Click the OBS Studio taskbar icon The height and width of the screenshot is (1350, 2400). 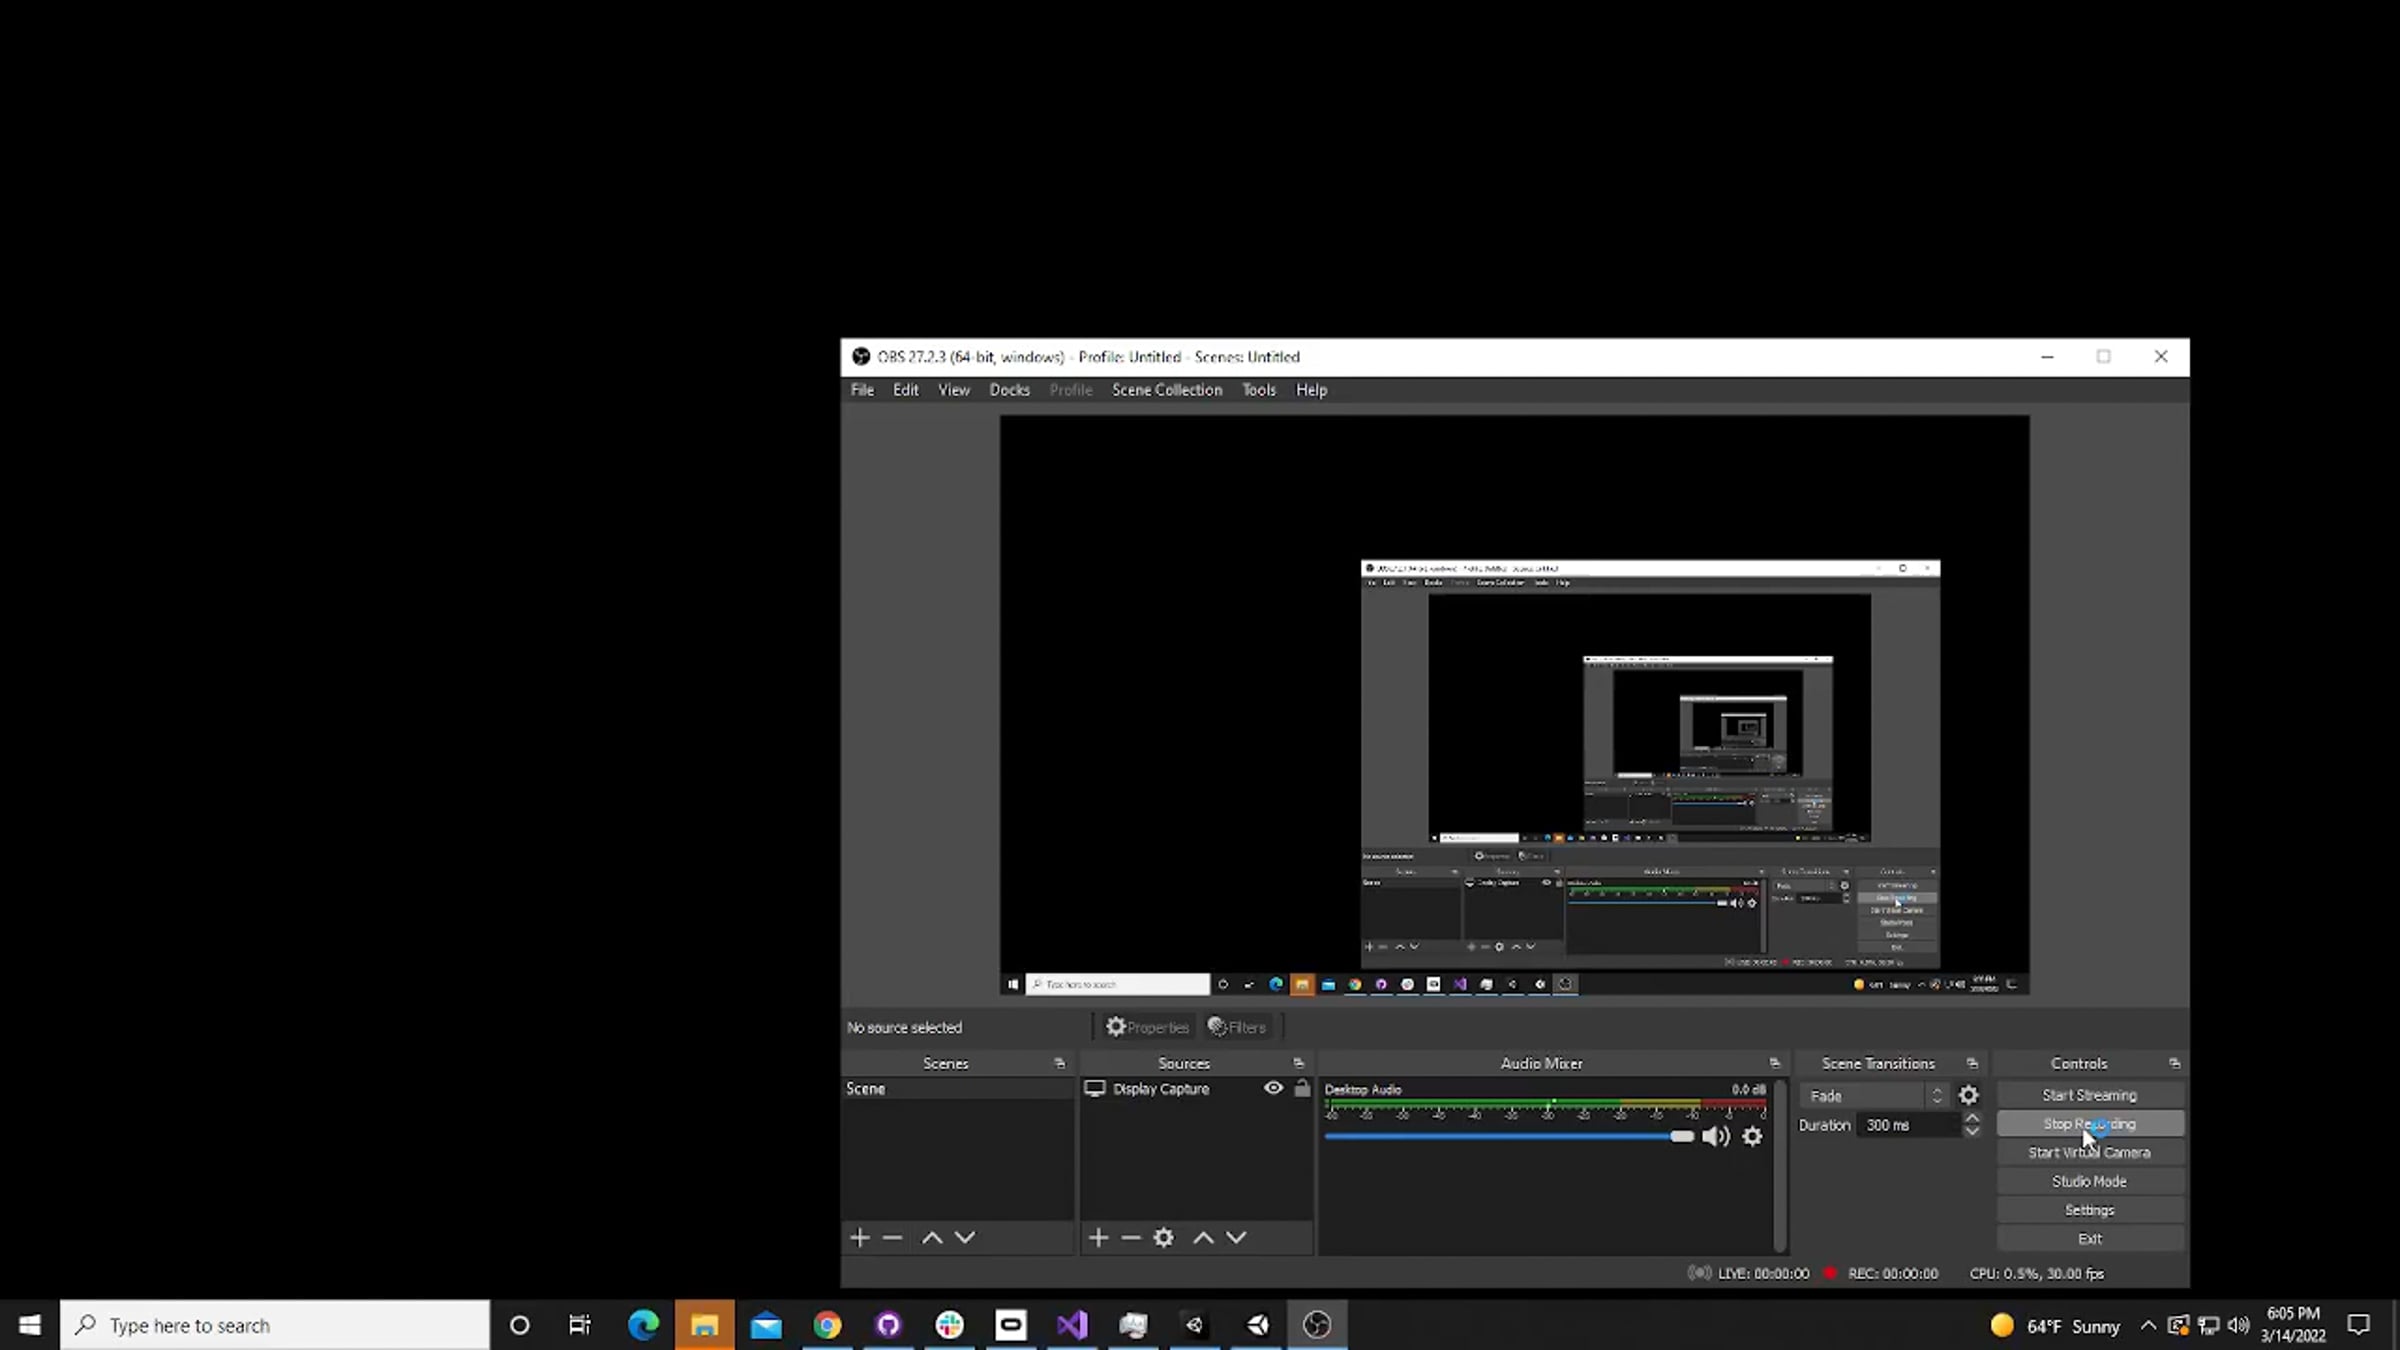1317,1325
